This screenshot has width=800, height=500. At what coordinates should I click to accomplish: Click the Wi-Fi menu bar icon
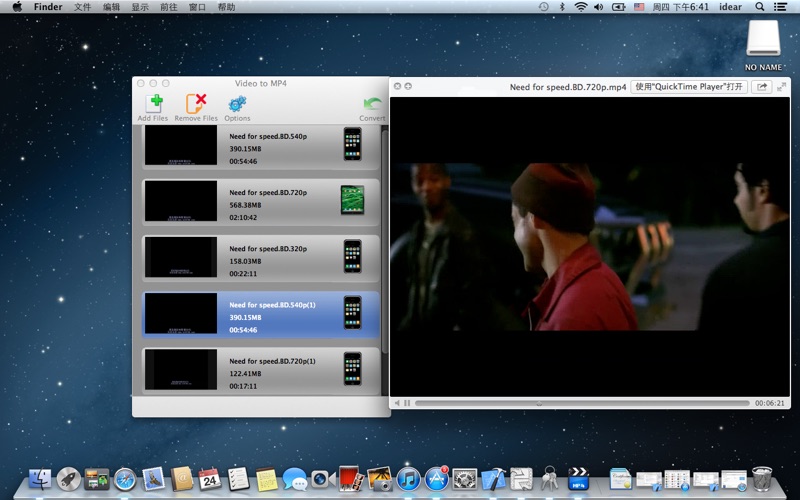click(580, 7)
